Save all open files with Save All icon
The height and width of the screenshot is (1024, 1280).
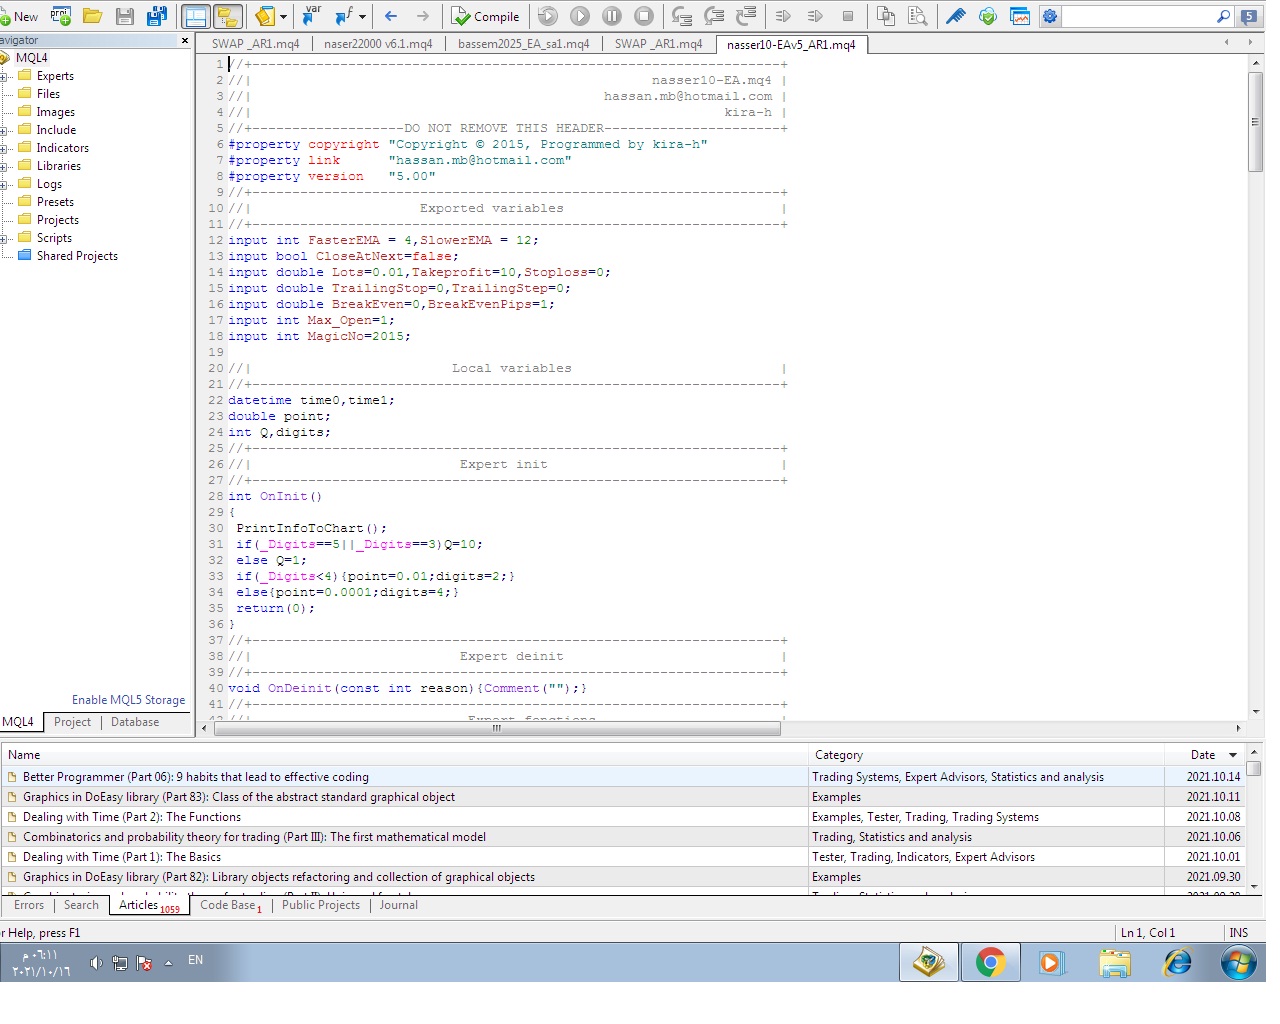[157, 16]
